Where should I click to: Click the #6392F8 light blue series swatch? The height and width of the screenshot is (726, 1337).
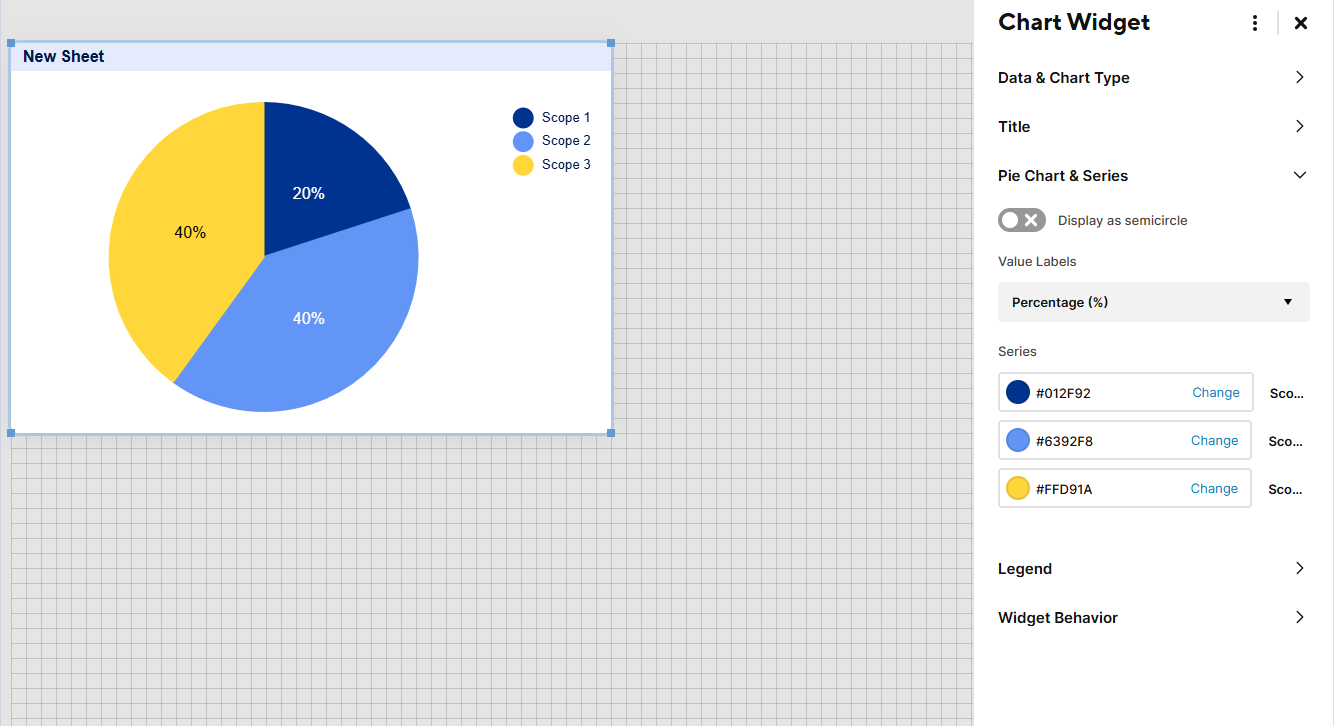(1018, 440)
